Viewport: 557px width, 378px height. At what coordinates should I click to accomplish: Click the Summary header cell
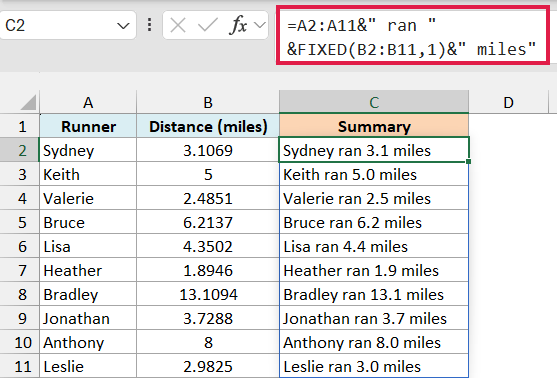[x=374, y=126]
